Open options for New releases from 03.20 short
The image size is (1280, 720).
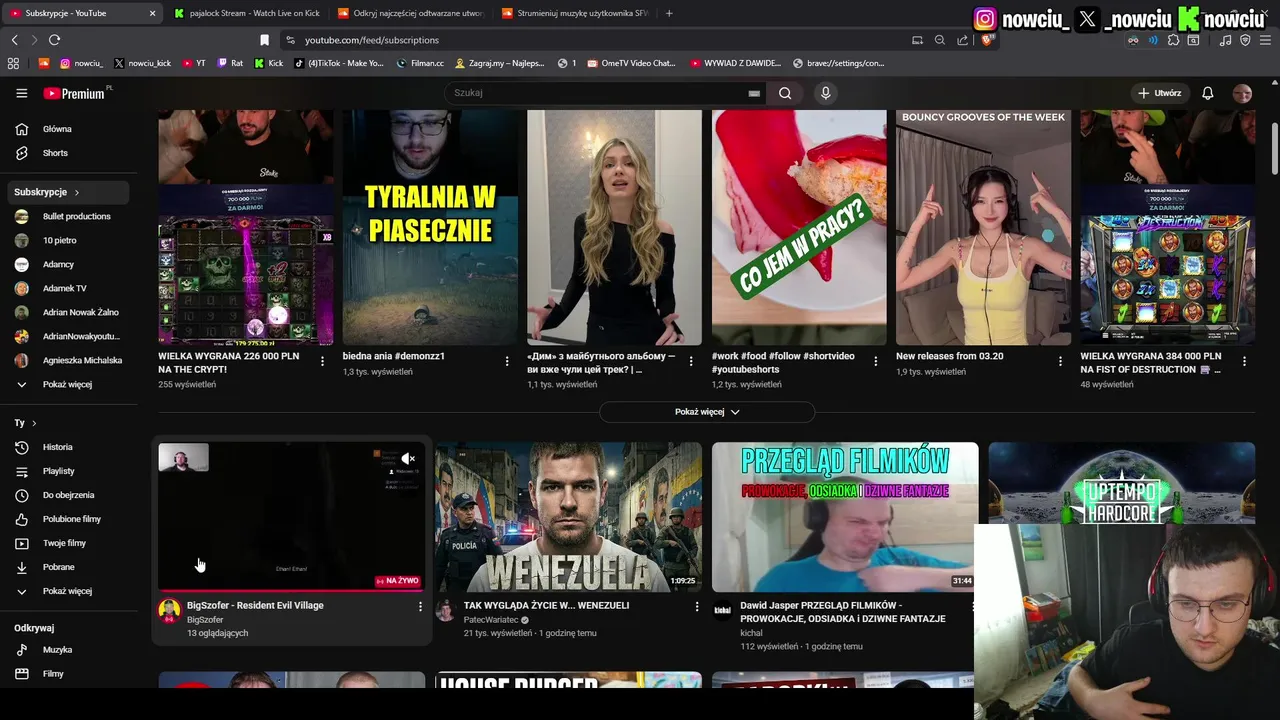coord(1060,361)
